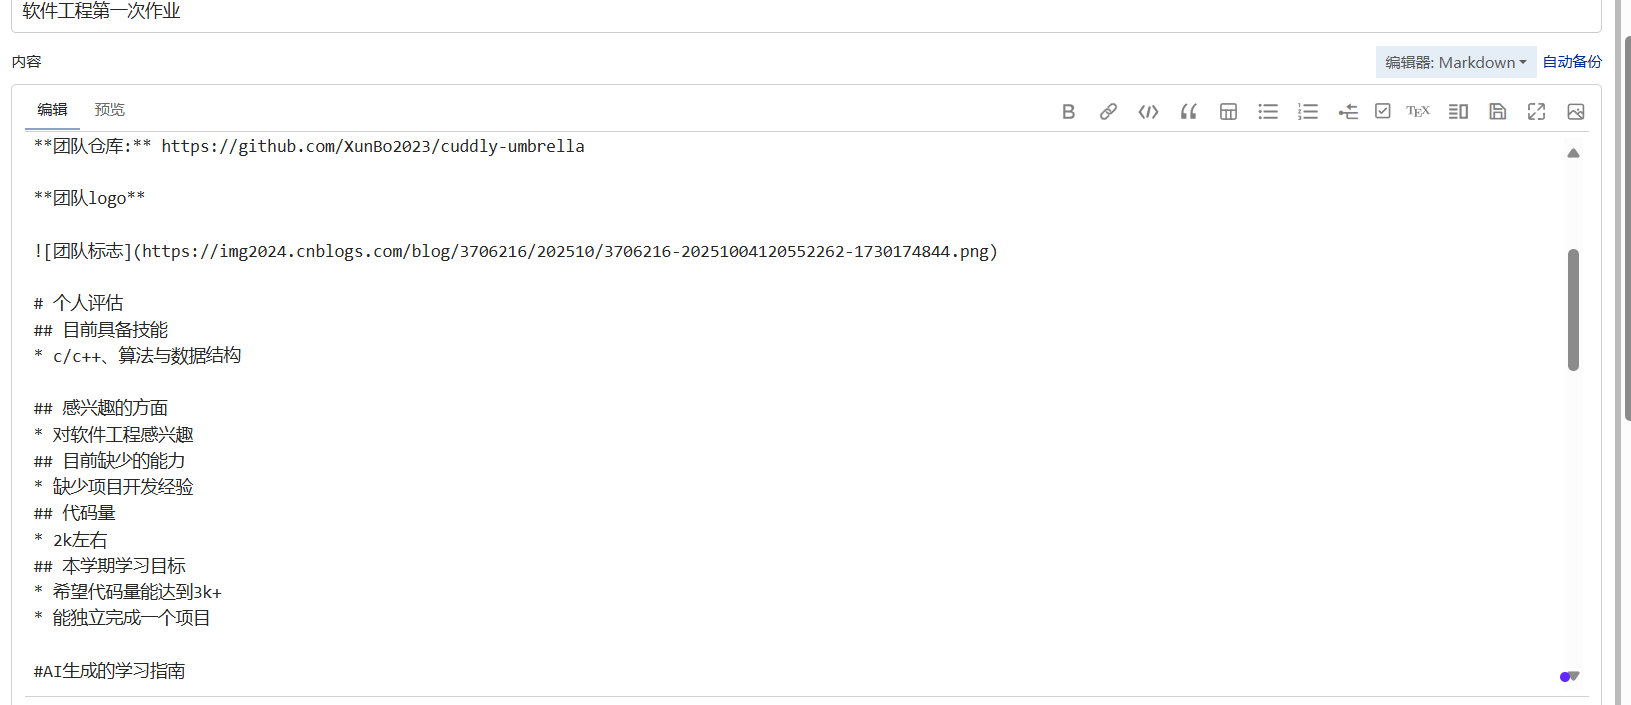
Task: Apply bold formatting from the toolbar
Action: [x=1068, y=112]
